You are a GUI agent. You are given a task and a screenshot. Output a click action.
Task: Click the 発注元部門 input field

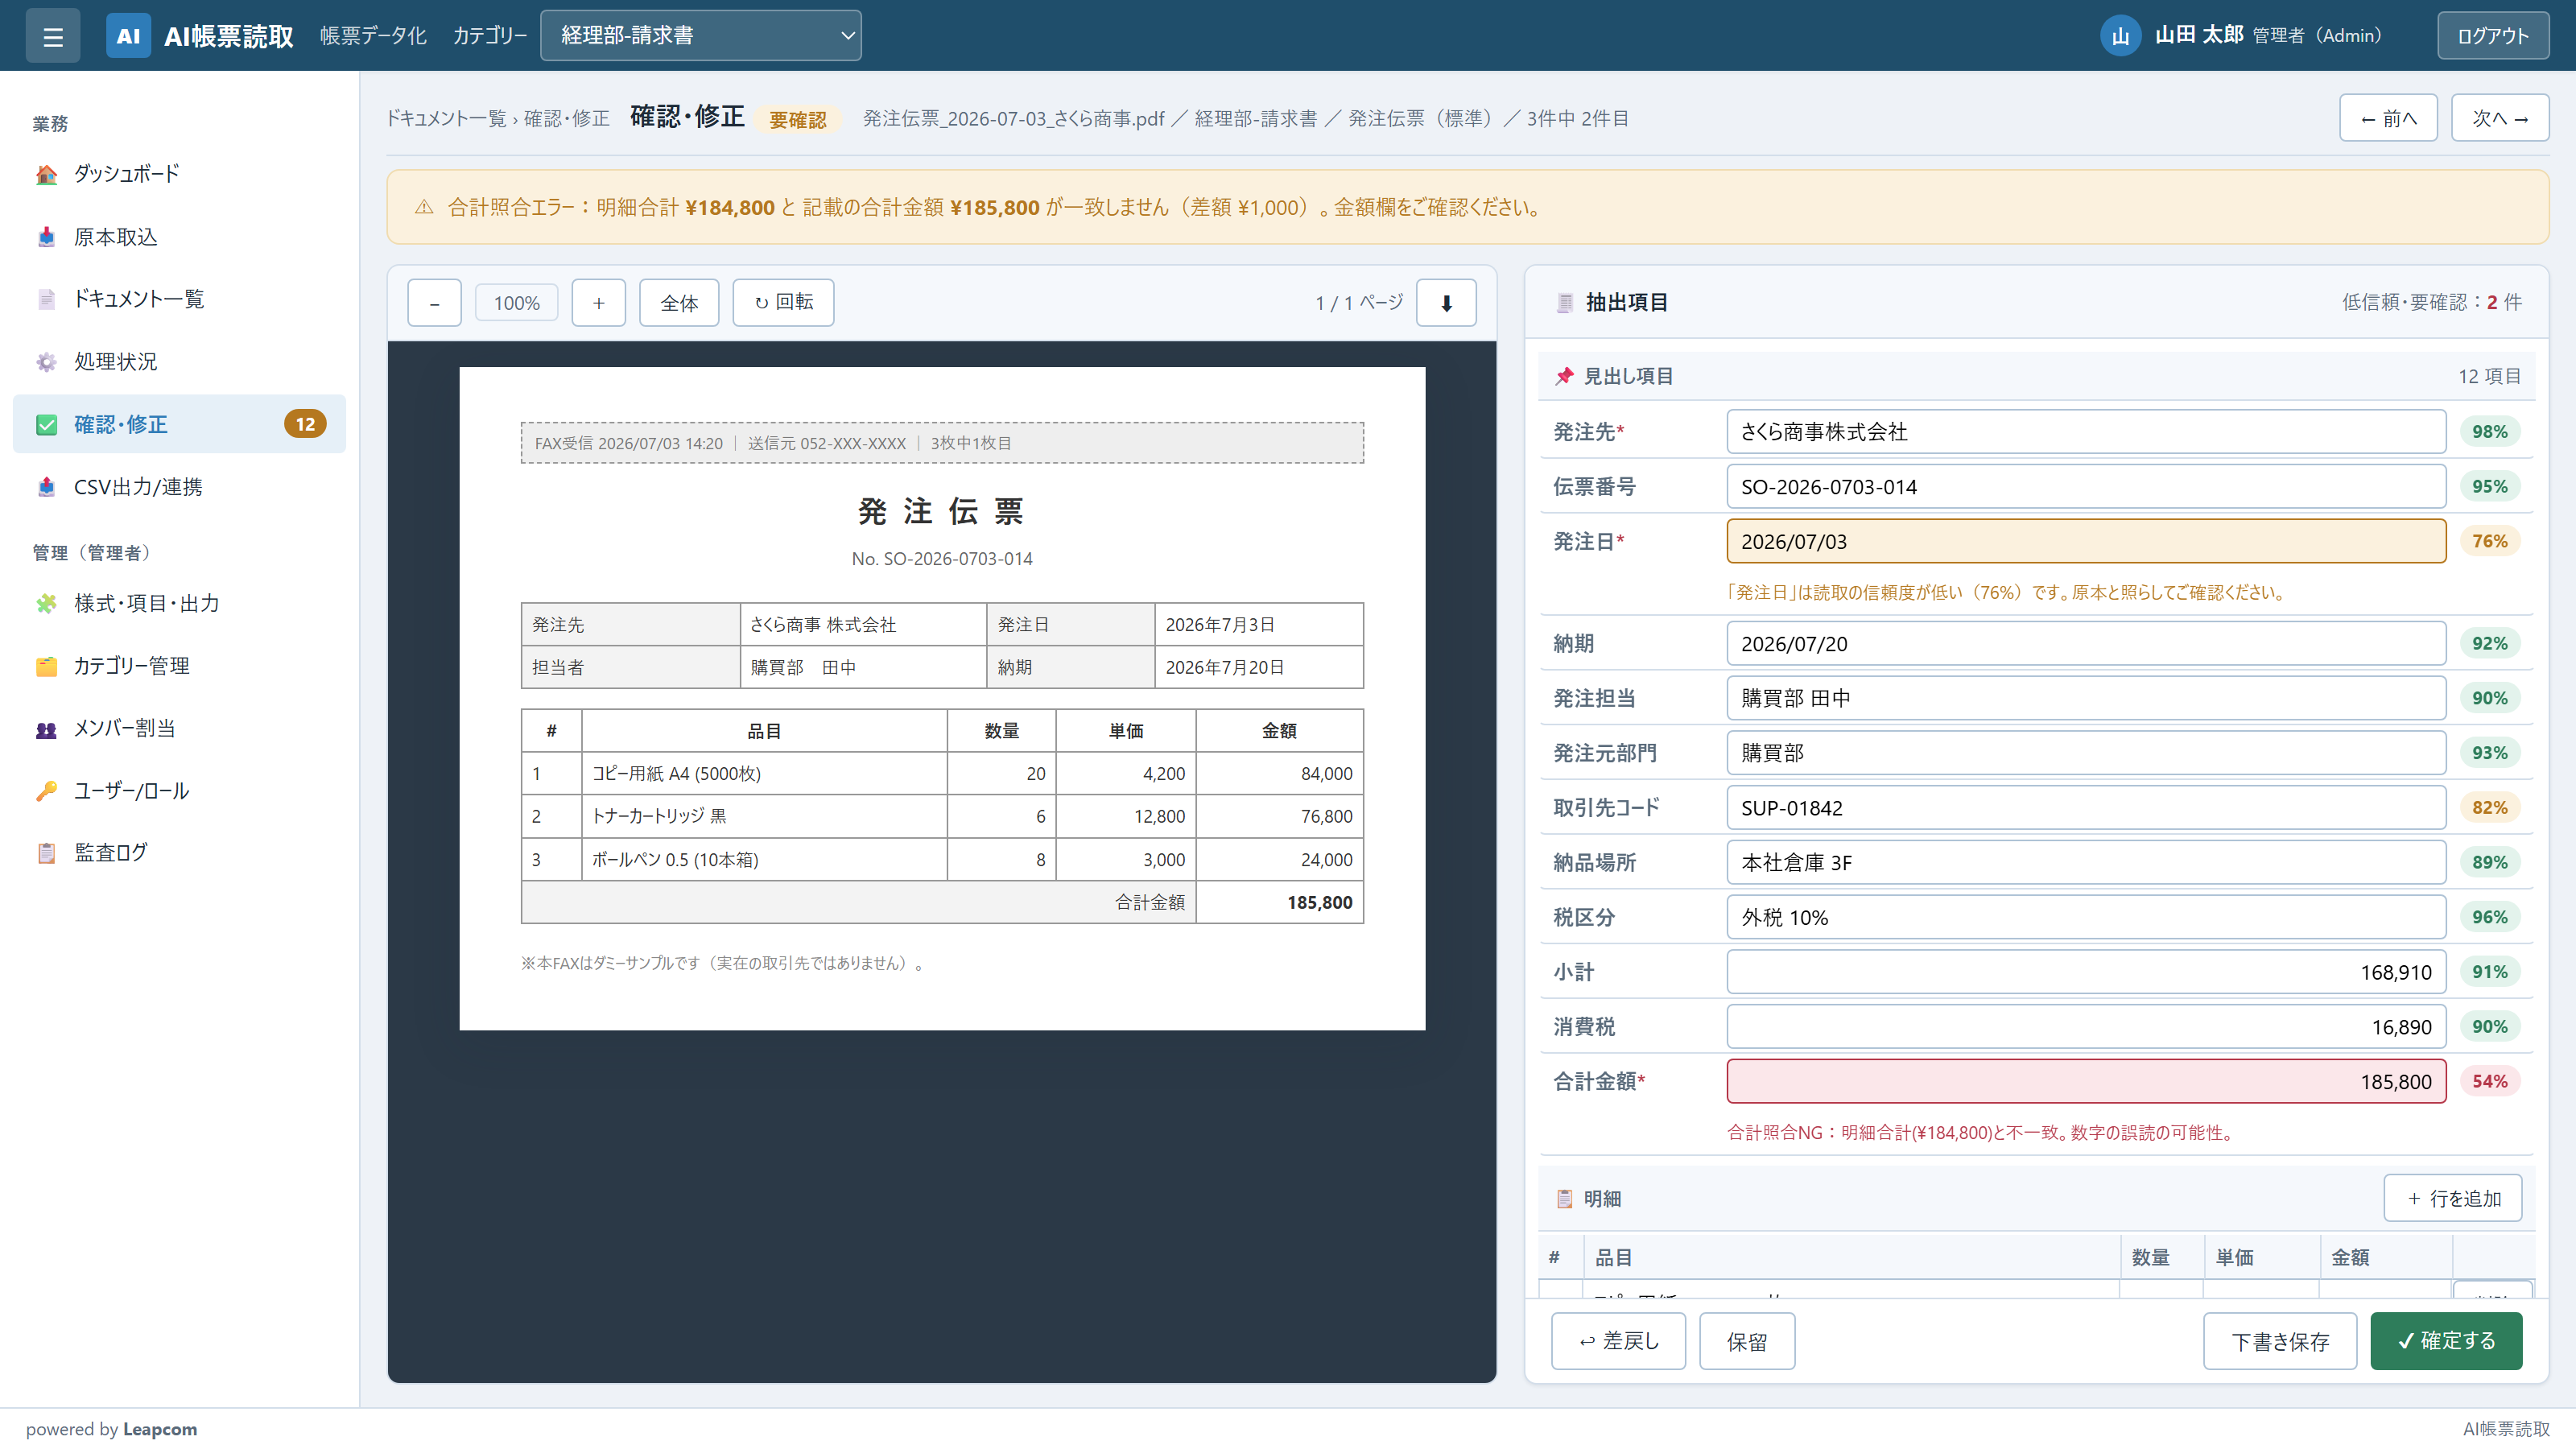(x=2086, y=753)
